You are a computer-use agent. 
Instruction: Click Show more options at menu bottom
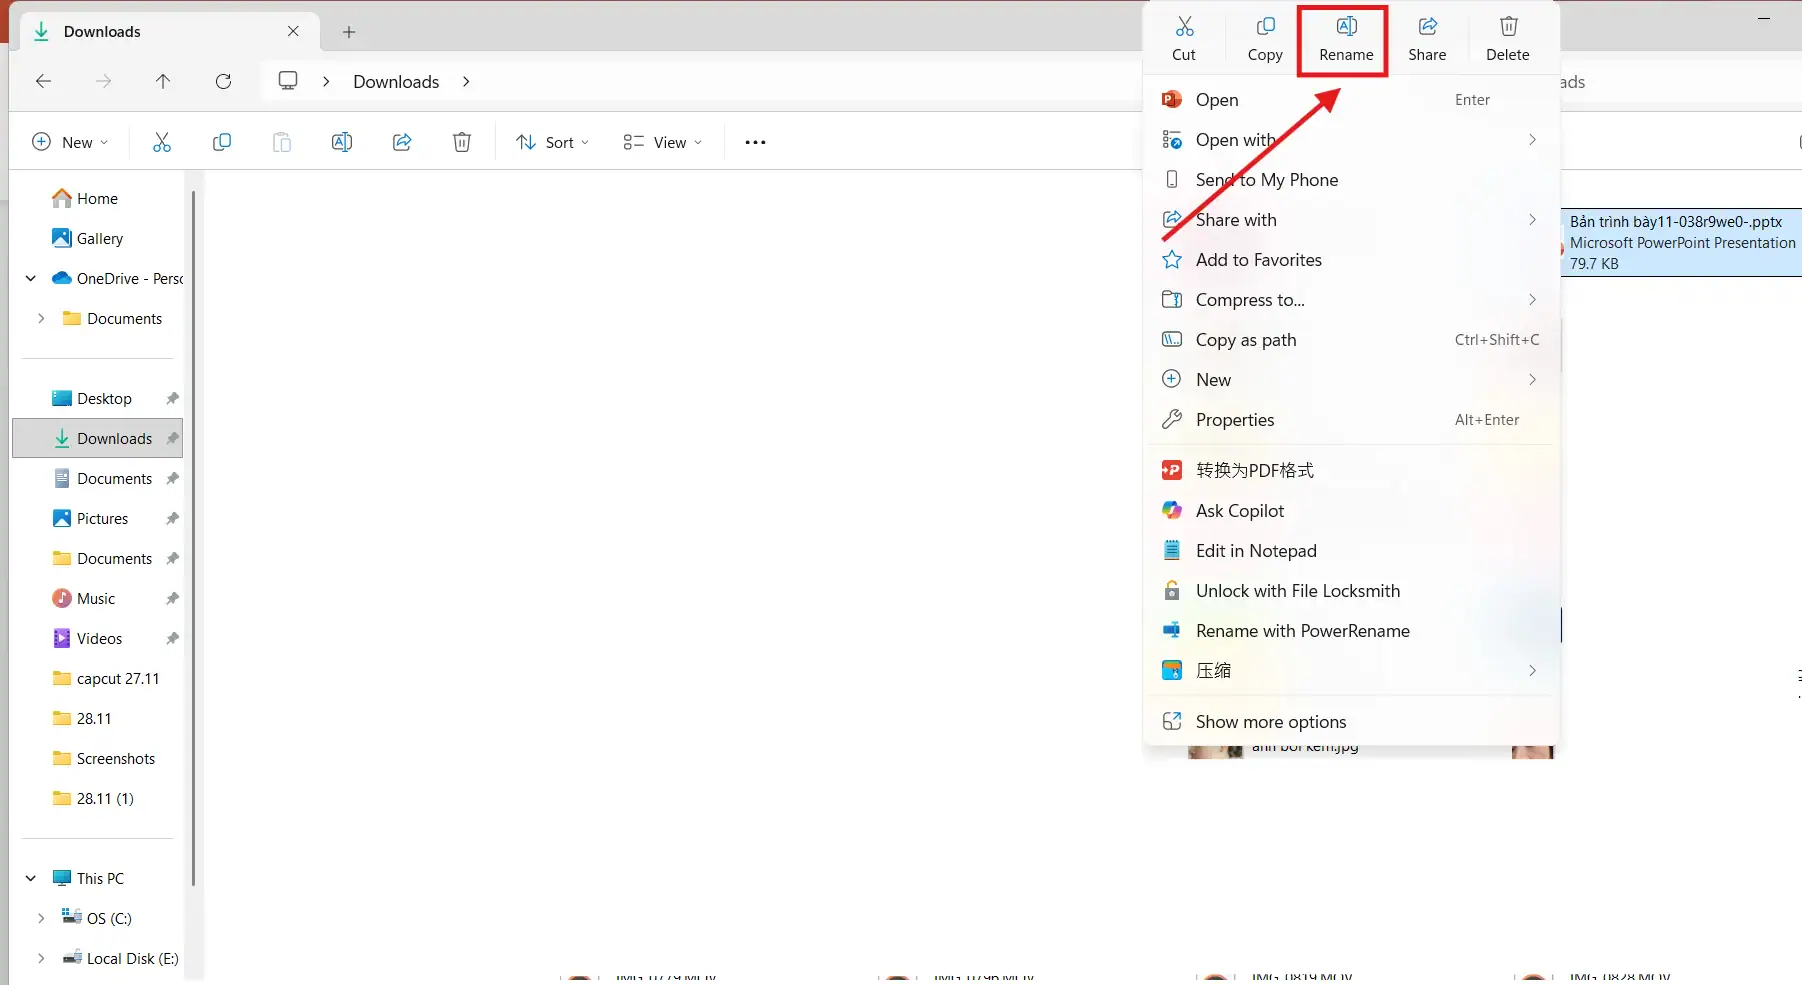pos(1271,721)
